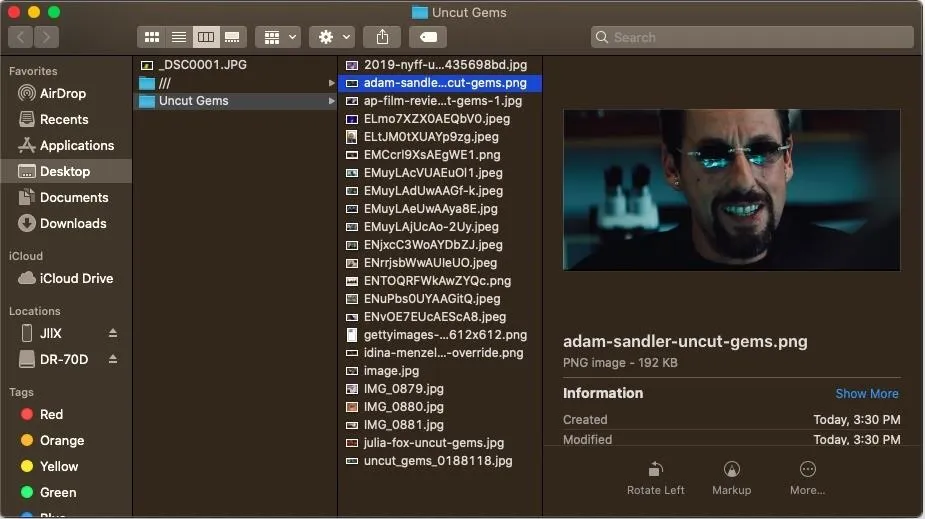
Task: Select IMG_0879.jpg
Action: click(441, 389)
